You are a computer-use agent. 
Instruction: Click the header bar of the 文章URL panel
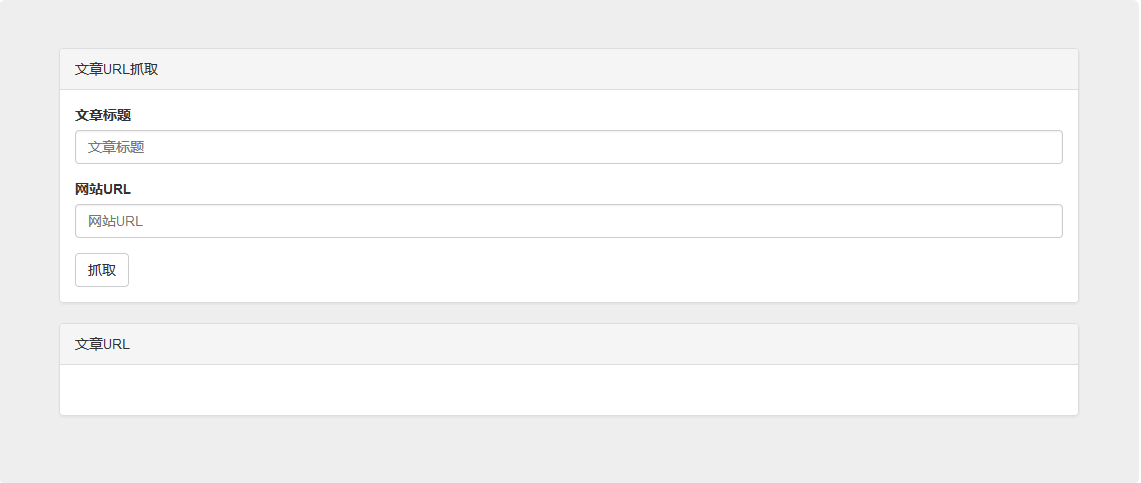click(x=568, y=344)
